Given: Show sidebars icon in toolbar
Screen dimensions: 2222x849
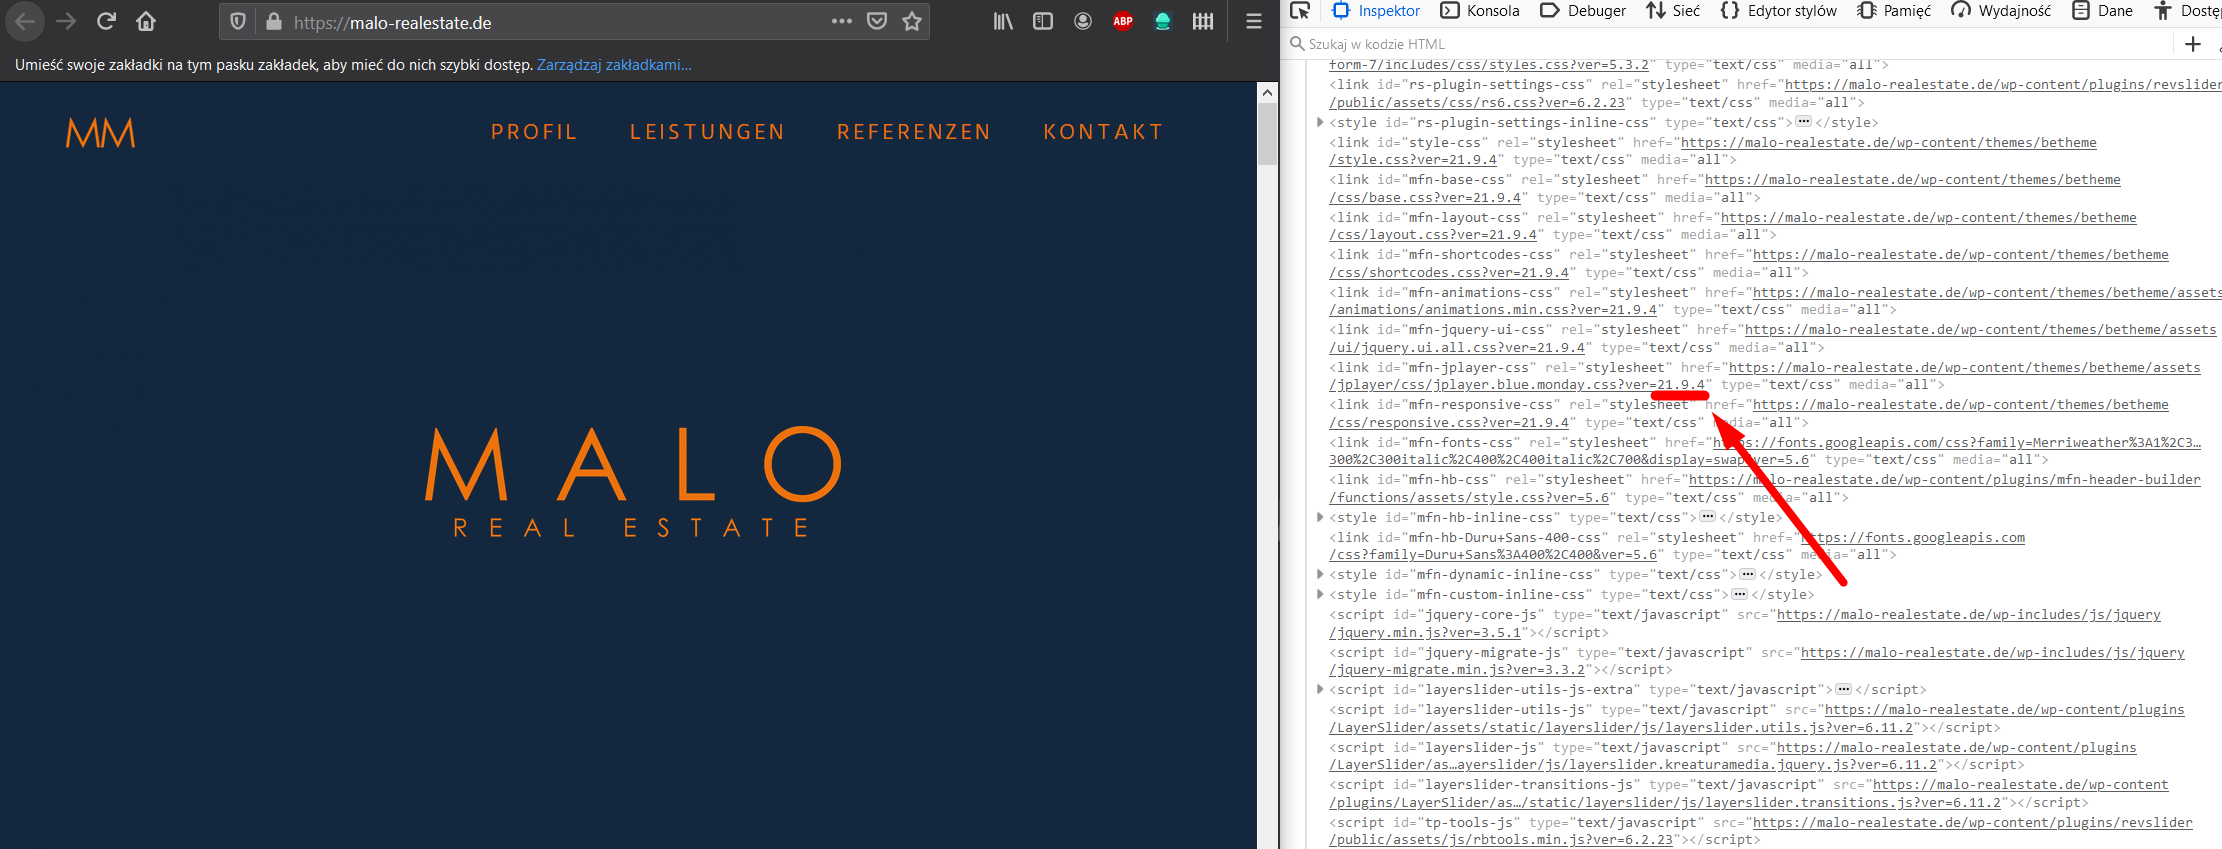Looking at the screenshot, I should coord(1043,21).
